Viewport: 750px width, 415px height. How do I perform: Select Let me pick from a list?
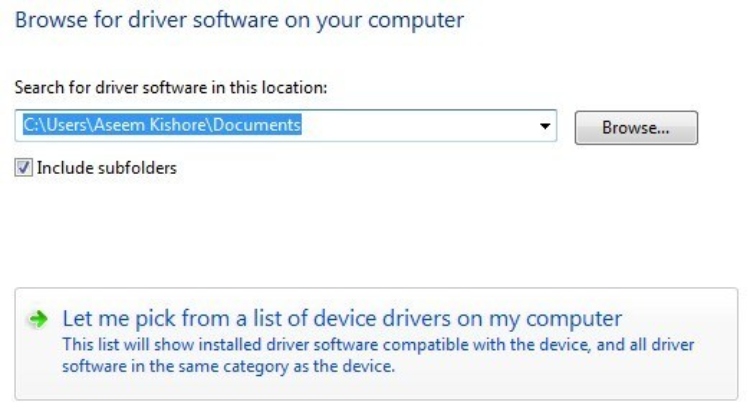(x=342, y=318)
